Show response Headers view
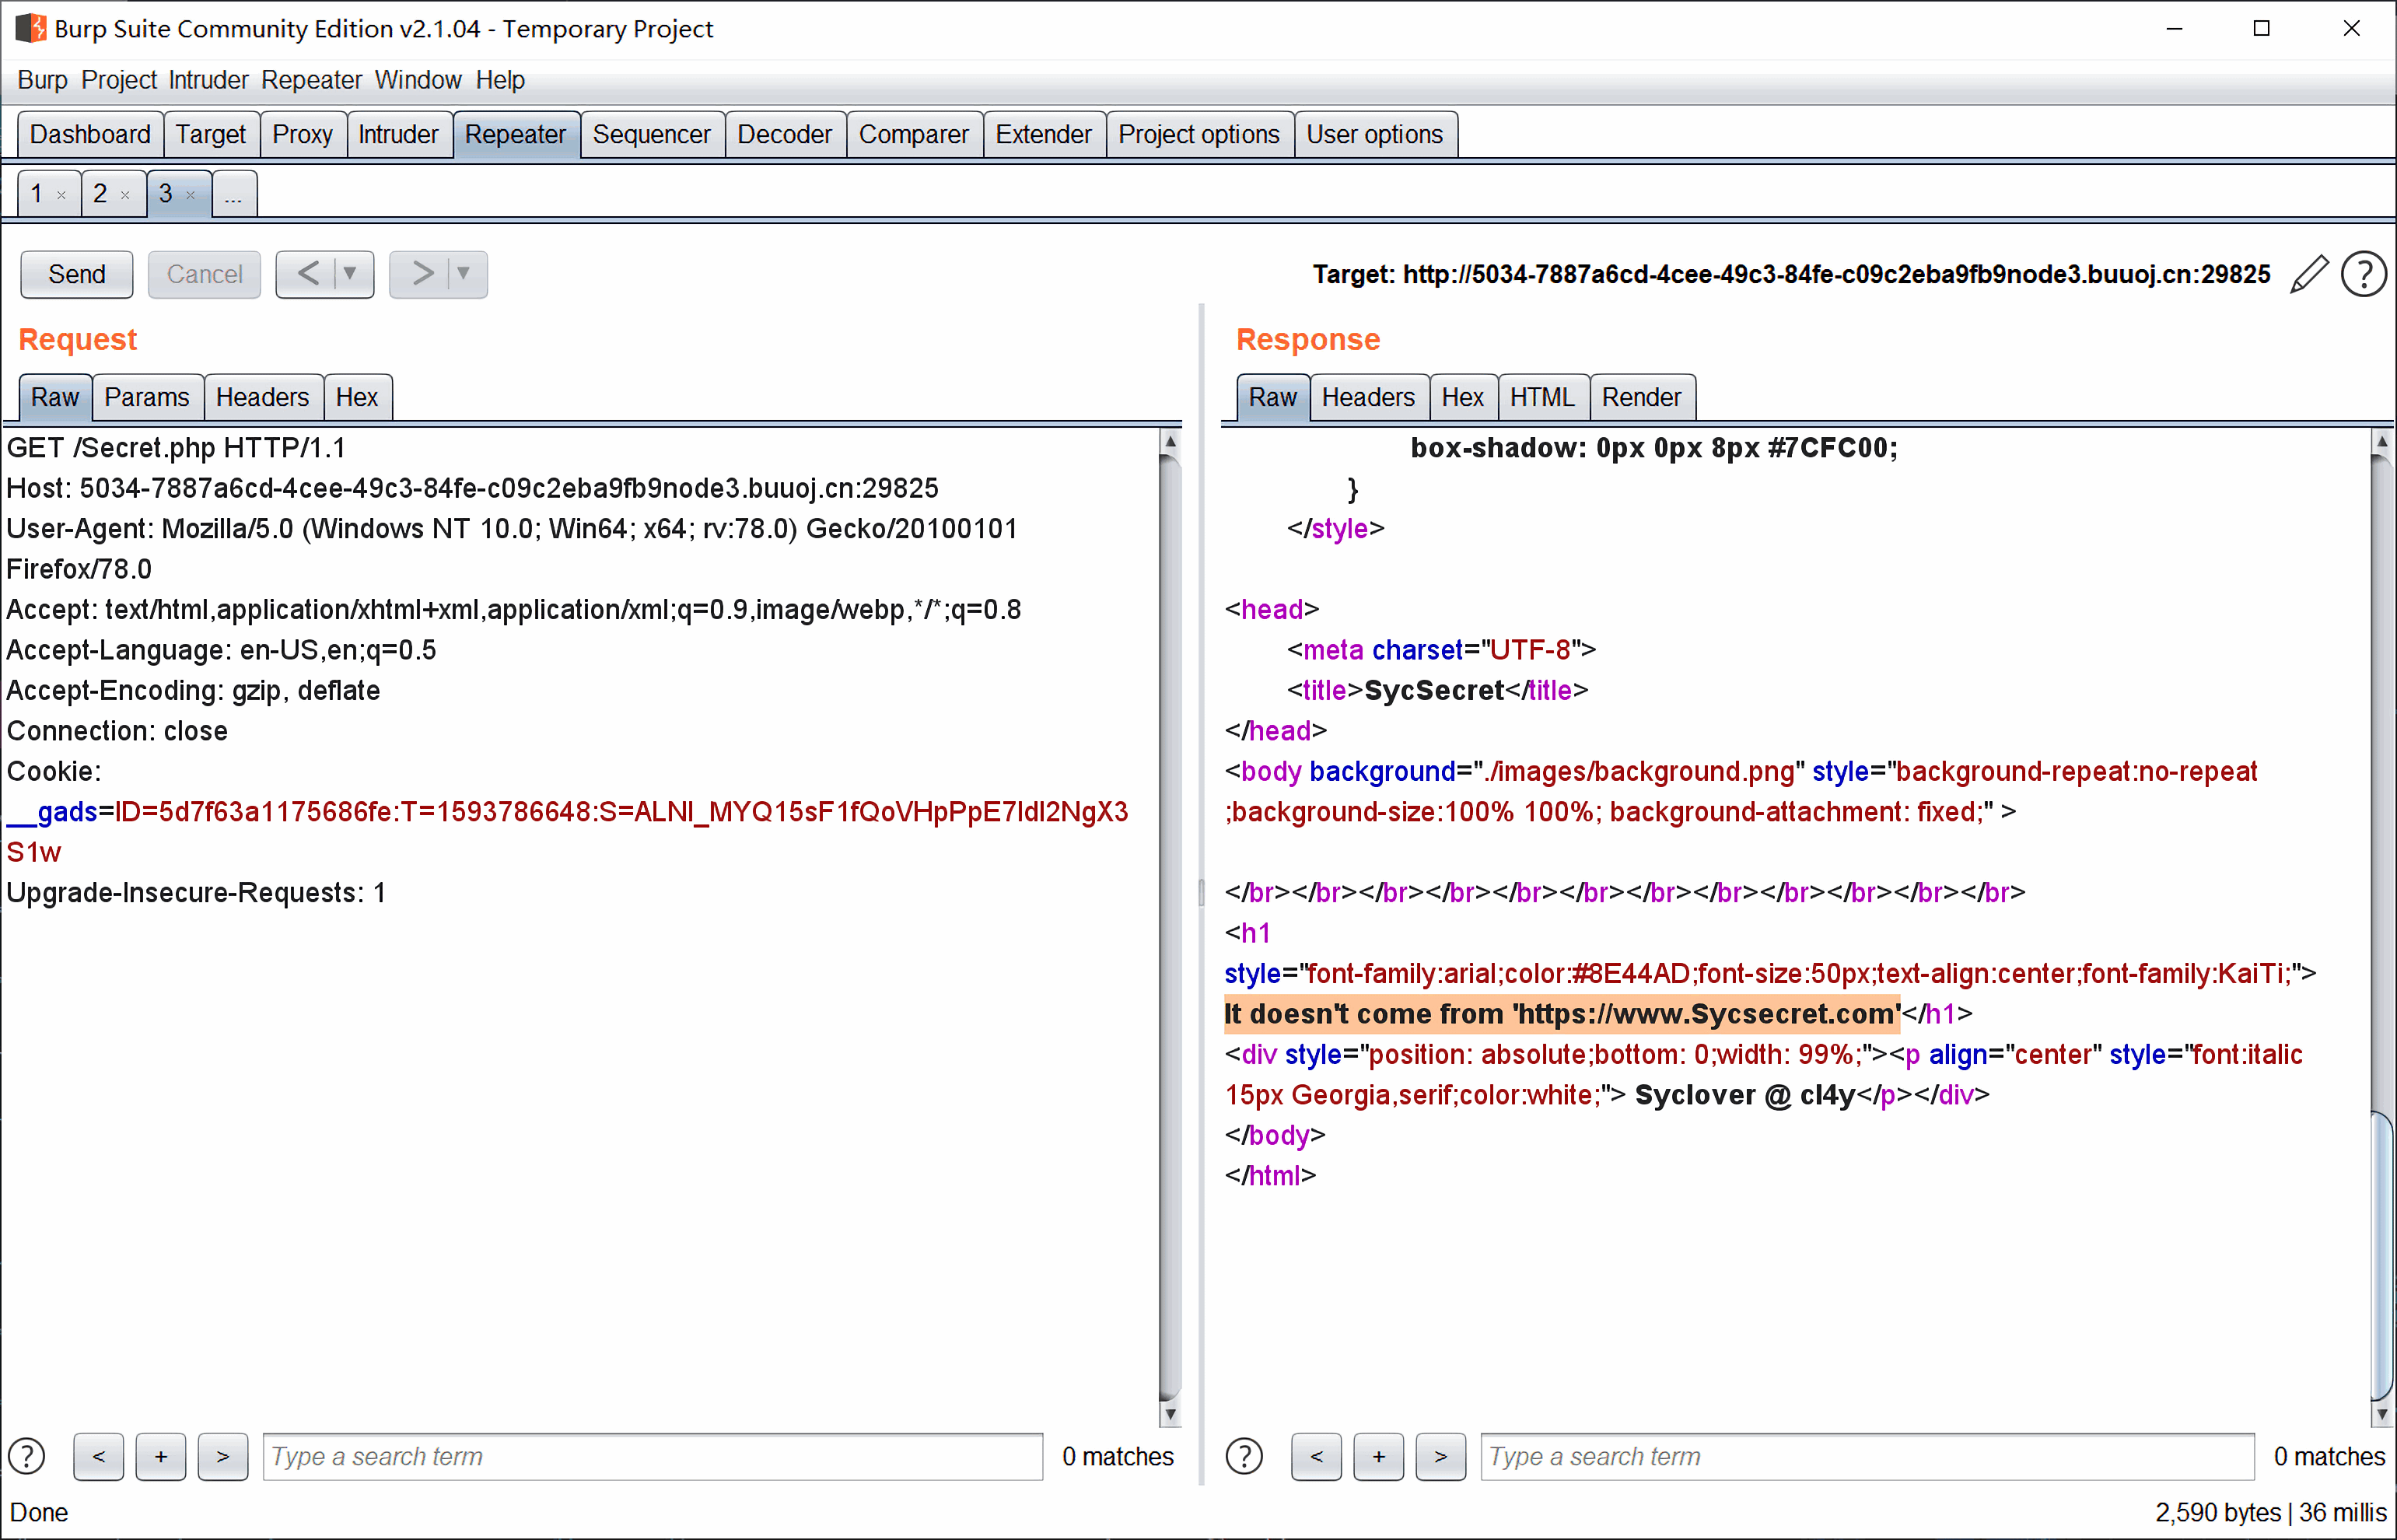Image resolution: width=2397 pixels, height=1540 pixels. [1368, 397]
